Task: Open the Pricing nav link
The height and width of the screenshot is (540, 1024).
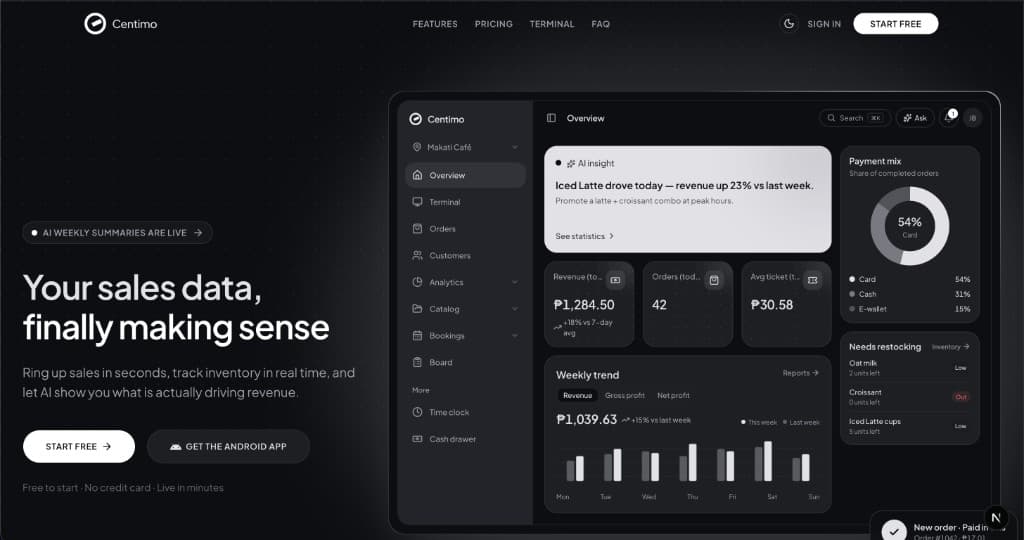Action: [x=494, y=24]
